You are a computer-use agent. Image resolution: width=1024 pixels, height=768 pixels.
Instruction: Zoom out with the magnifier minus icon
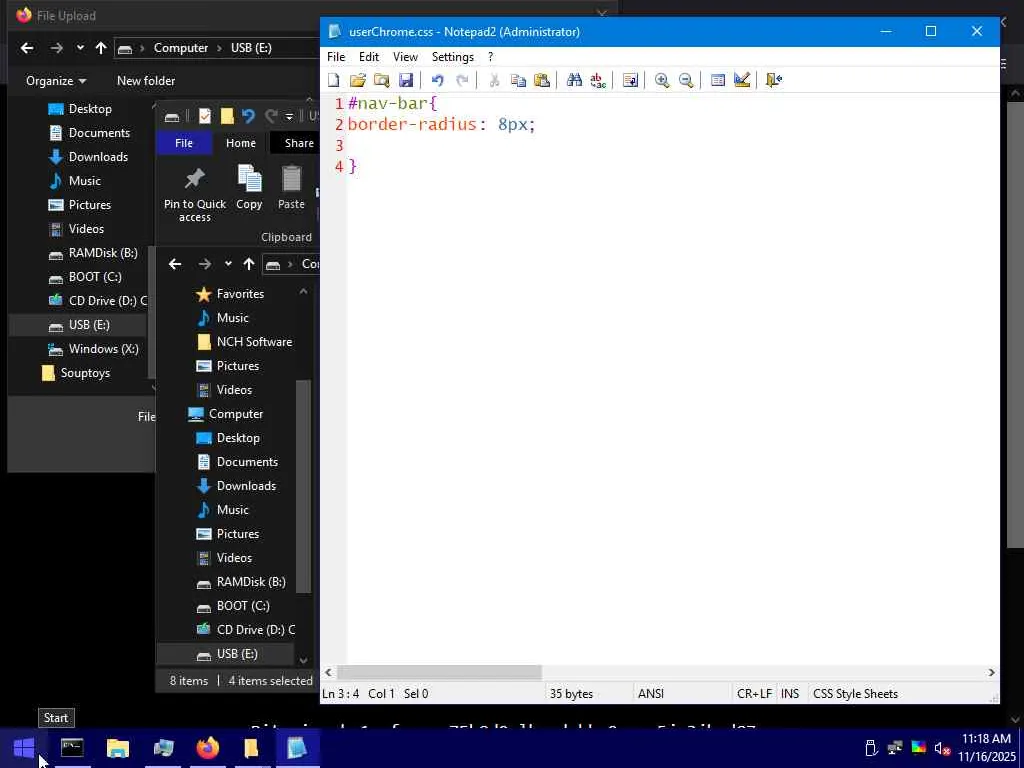[686, 80]
